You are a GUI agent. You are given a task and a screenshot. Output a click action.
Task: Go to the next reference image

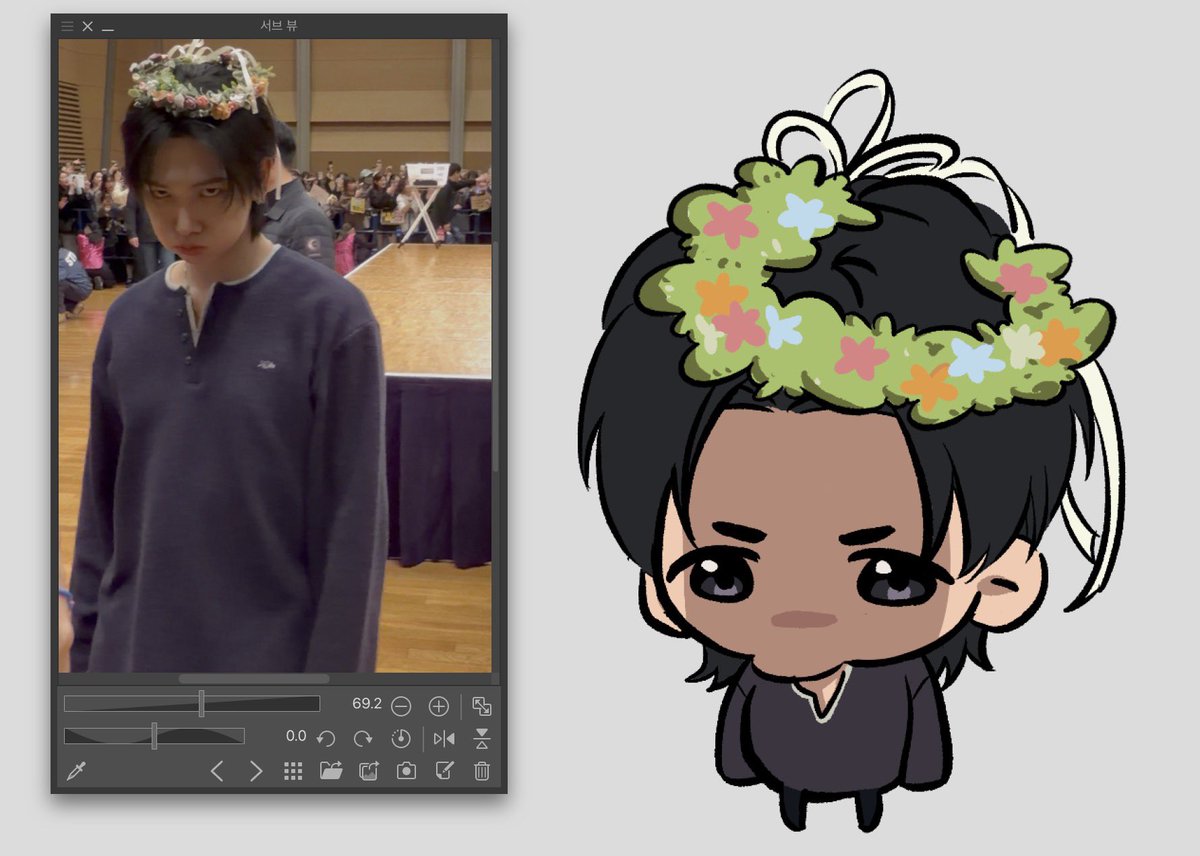pyautogui.click(x=256, y=771)
